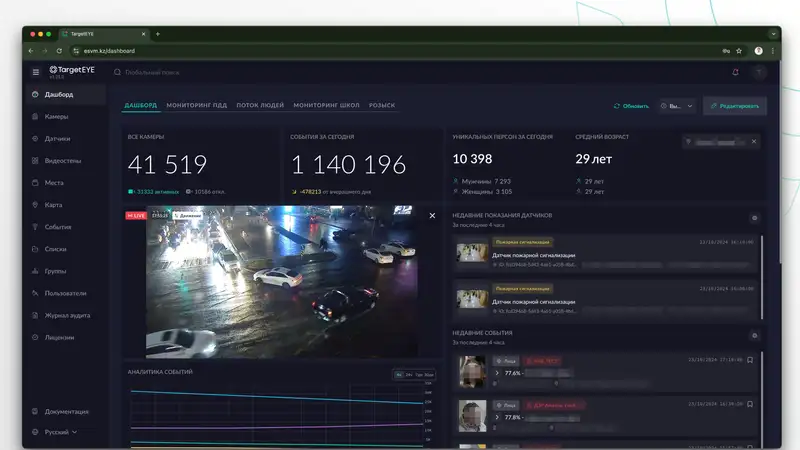
Task: Click the notification bell icon
Action: tap(736, 72)
